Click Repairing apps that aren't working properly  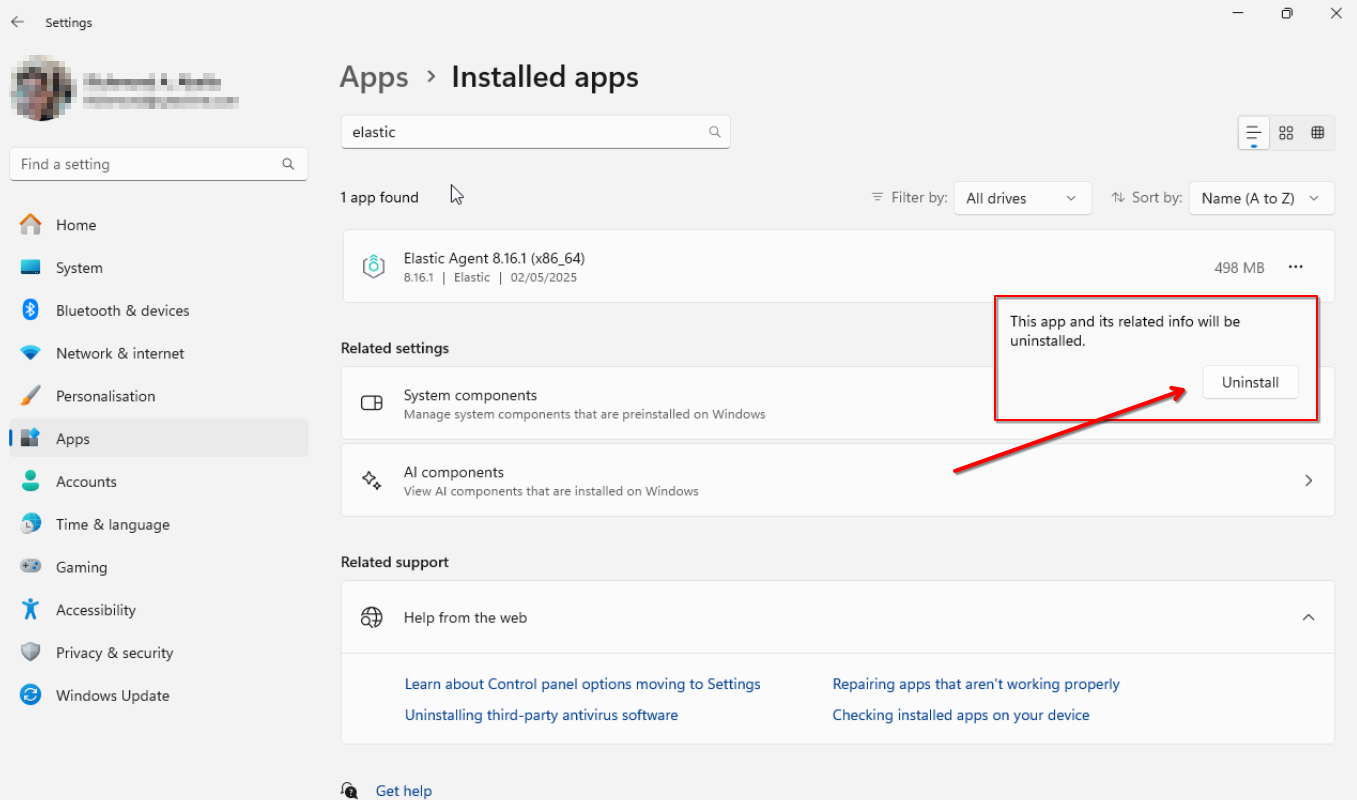(x=975, y=684)
